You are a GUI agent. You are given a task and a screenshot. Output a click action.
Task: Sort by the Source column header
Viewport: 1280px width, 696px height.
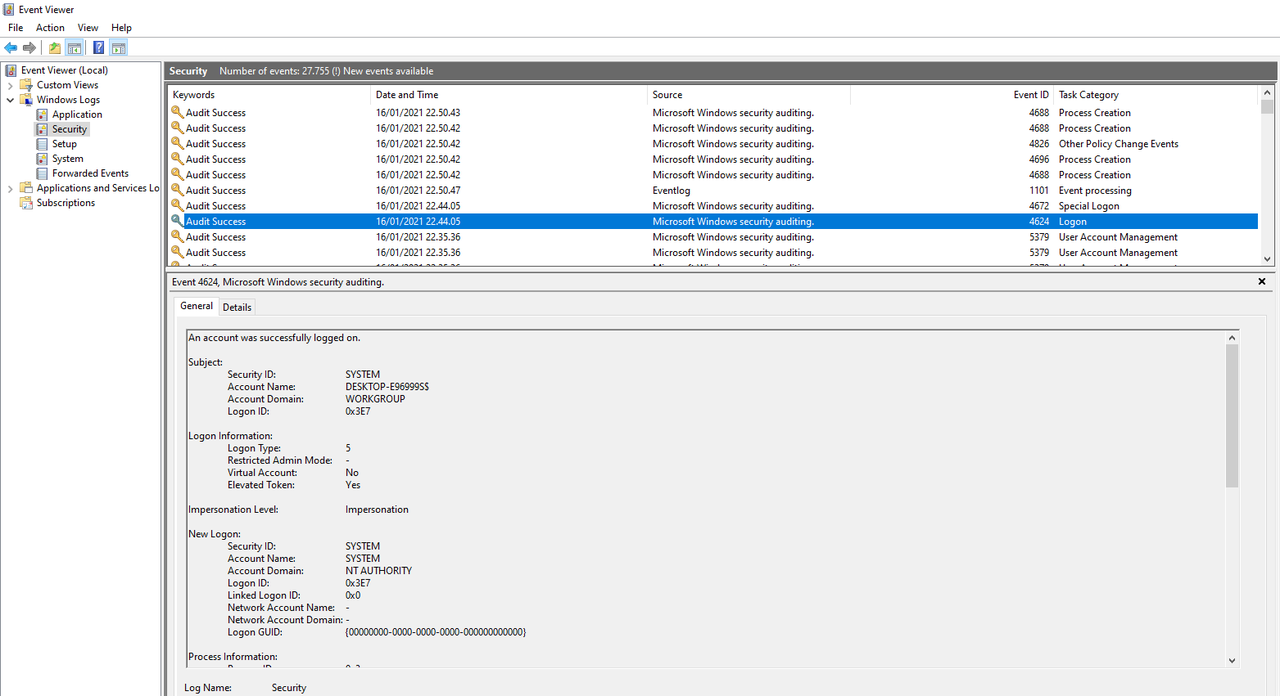tap(749, 95)
